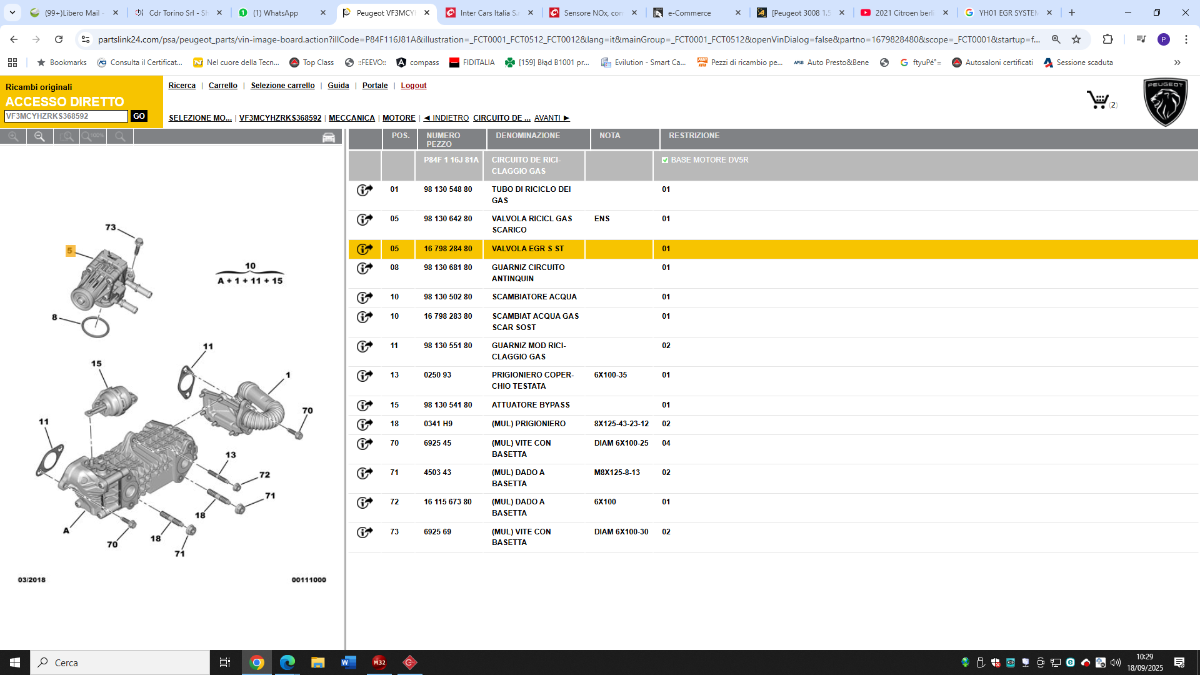
Task: Open the Carrello link
Action: tap(223, 86)
